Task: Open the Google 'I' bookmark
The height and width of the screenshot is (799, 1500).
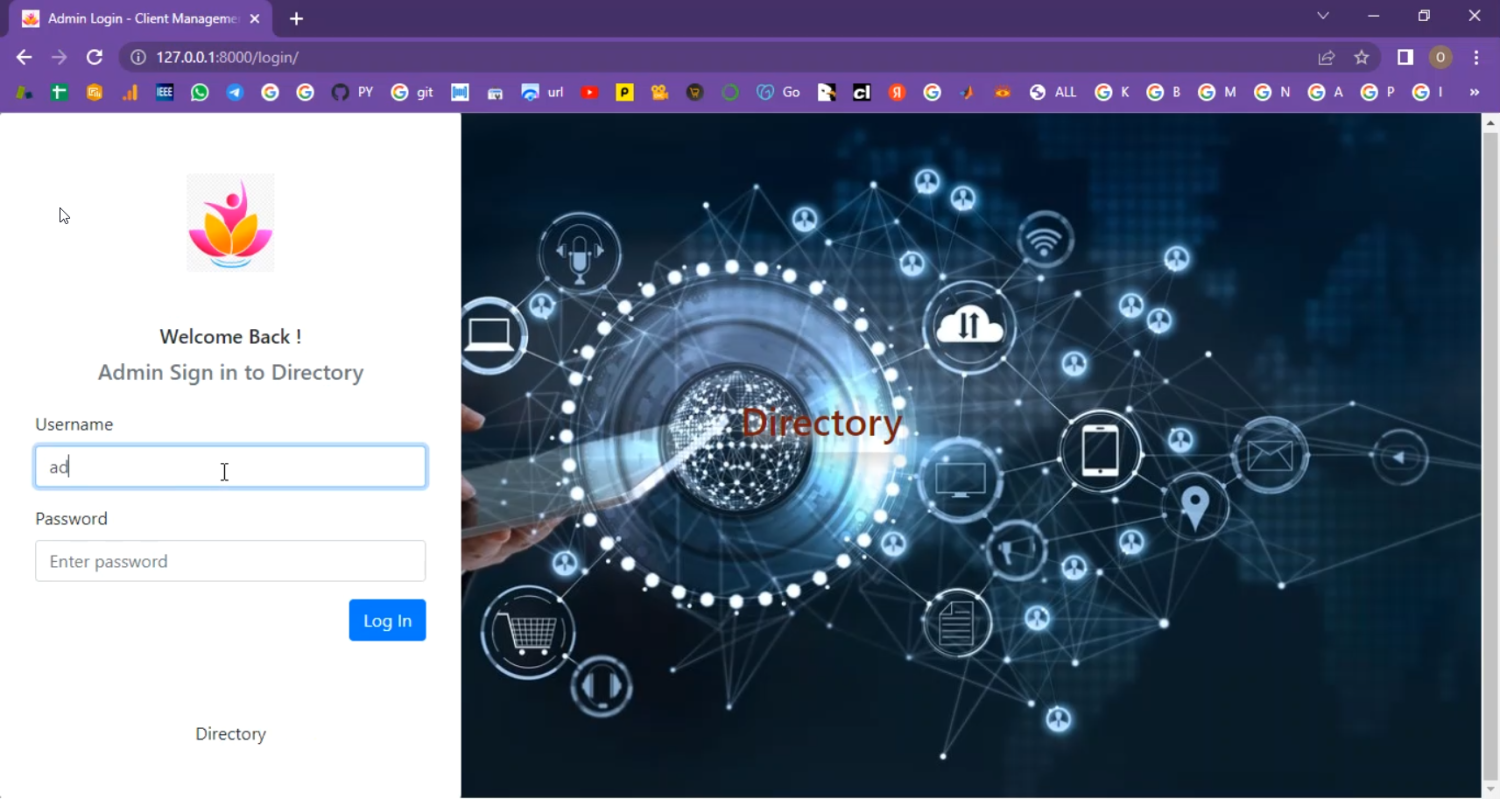Action: [1428, 92]
